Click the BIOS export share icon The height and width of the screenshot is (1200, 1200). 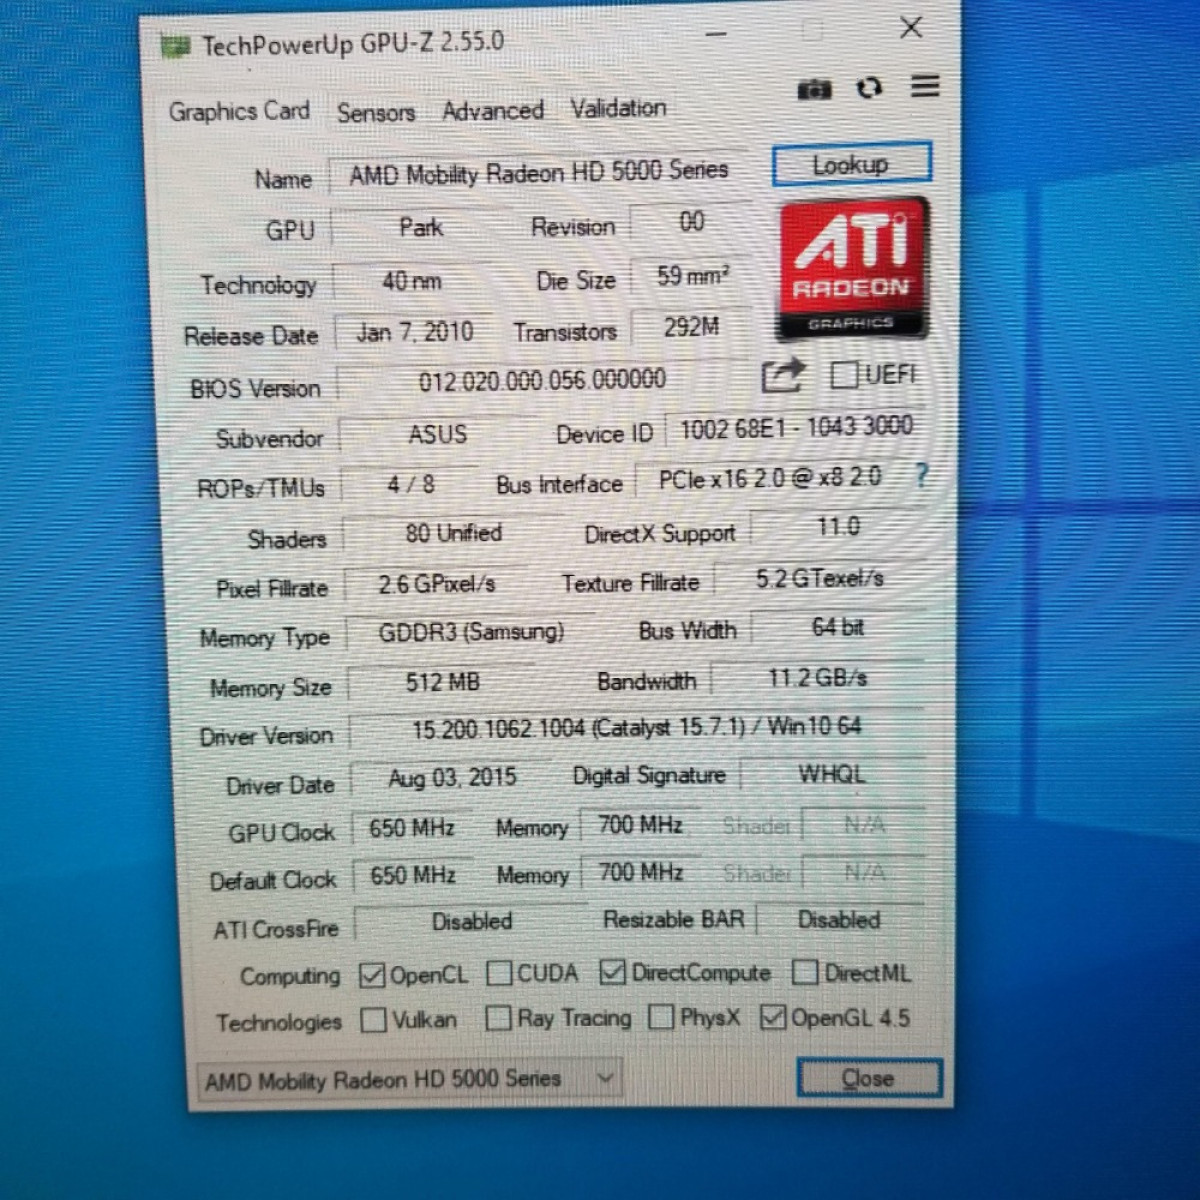[x=782, y=376]
